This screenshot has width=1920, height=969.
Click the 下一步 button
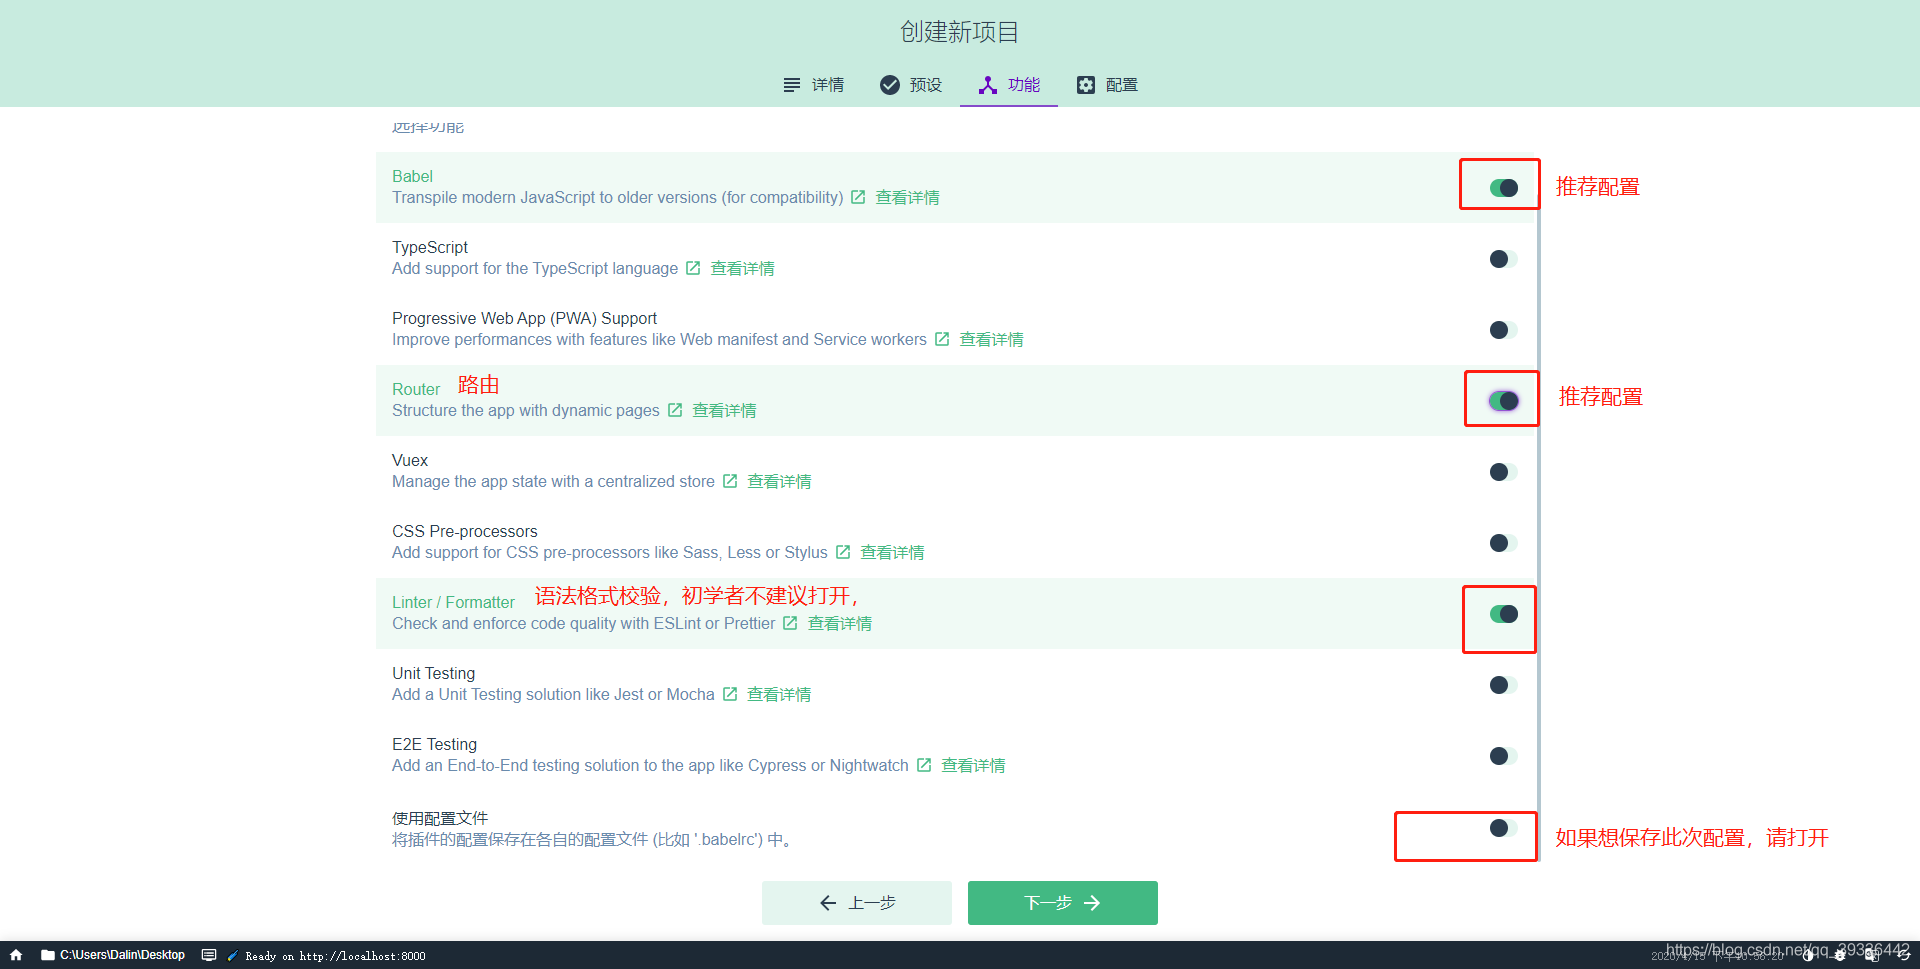click(x=1061, y=902)
